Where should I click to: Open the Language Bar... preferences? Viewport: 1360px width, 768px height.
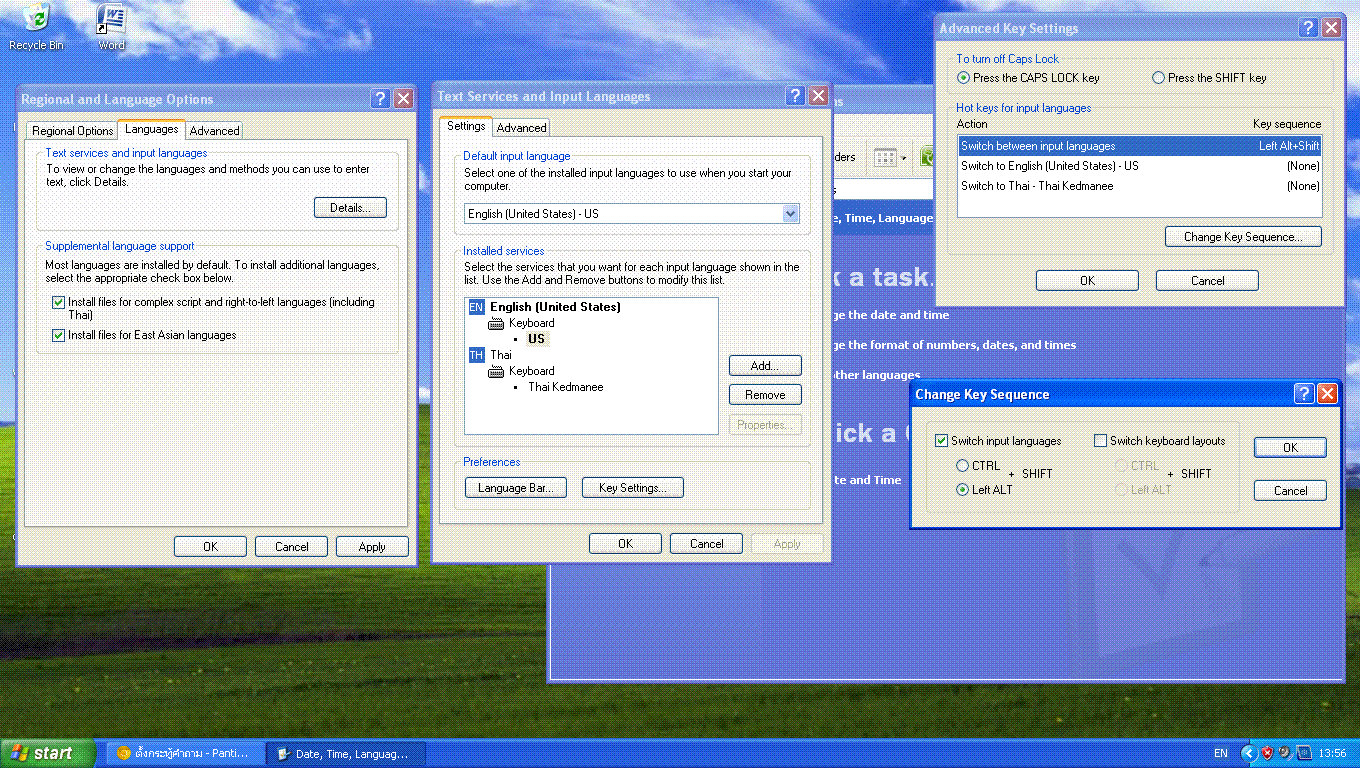click(515, 488)
